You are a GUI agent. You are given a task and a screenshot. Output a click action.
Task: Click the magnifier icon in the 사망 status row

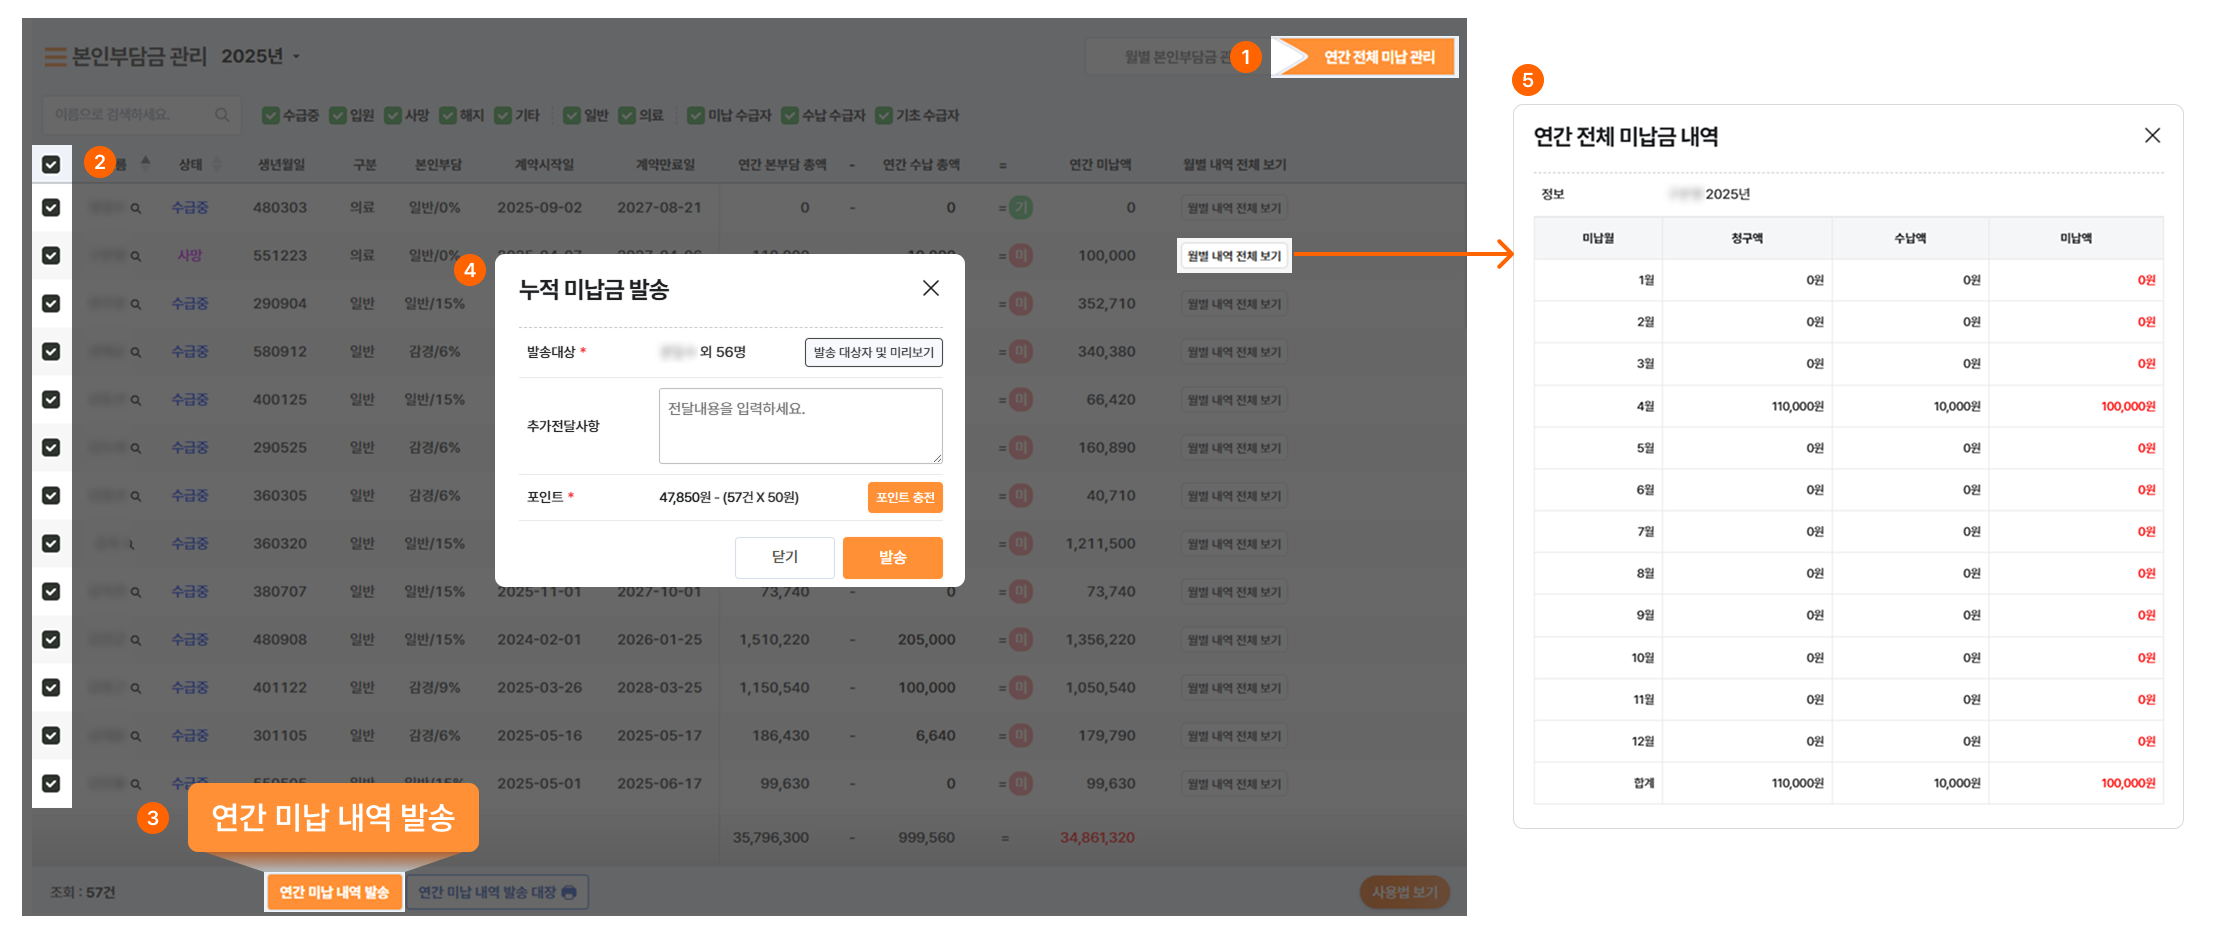point(136,256)
